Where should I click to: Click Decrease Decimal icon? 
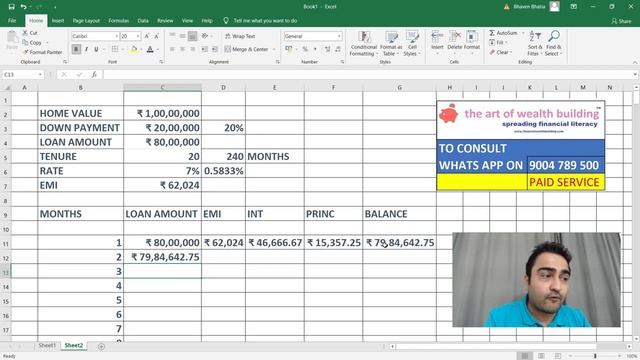(x=338, y=49)
